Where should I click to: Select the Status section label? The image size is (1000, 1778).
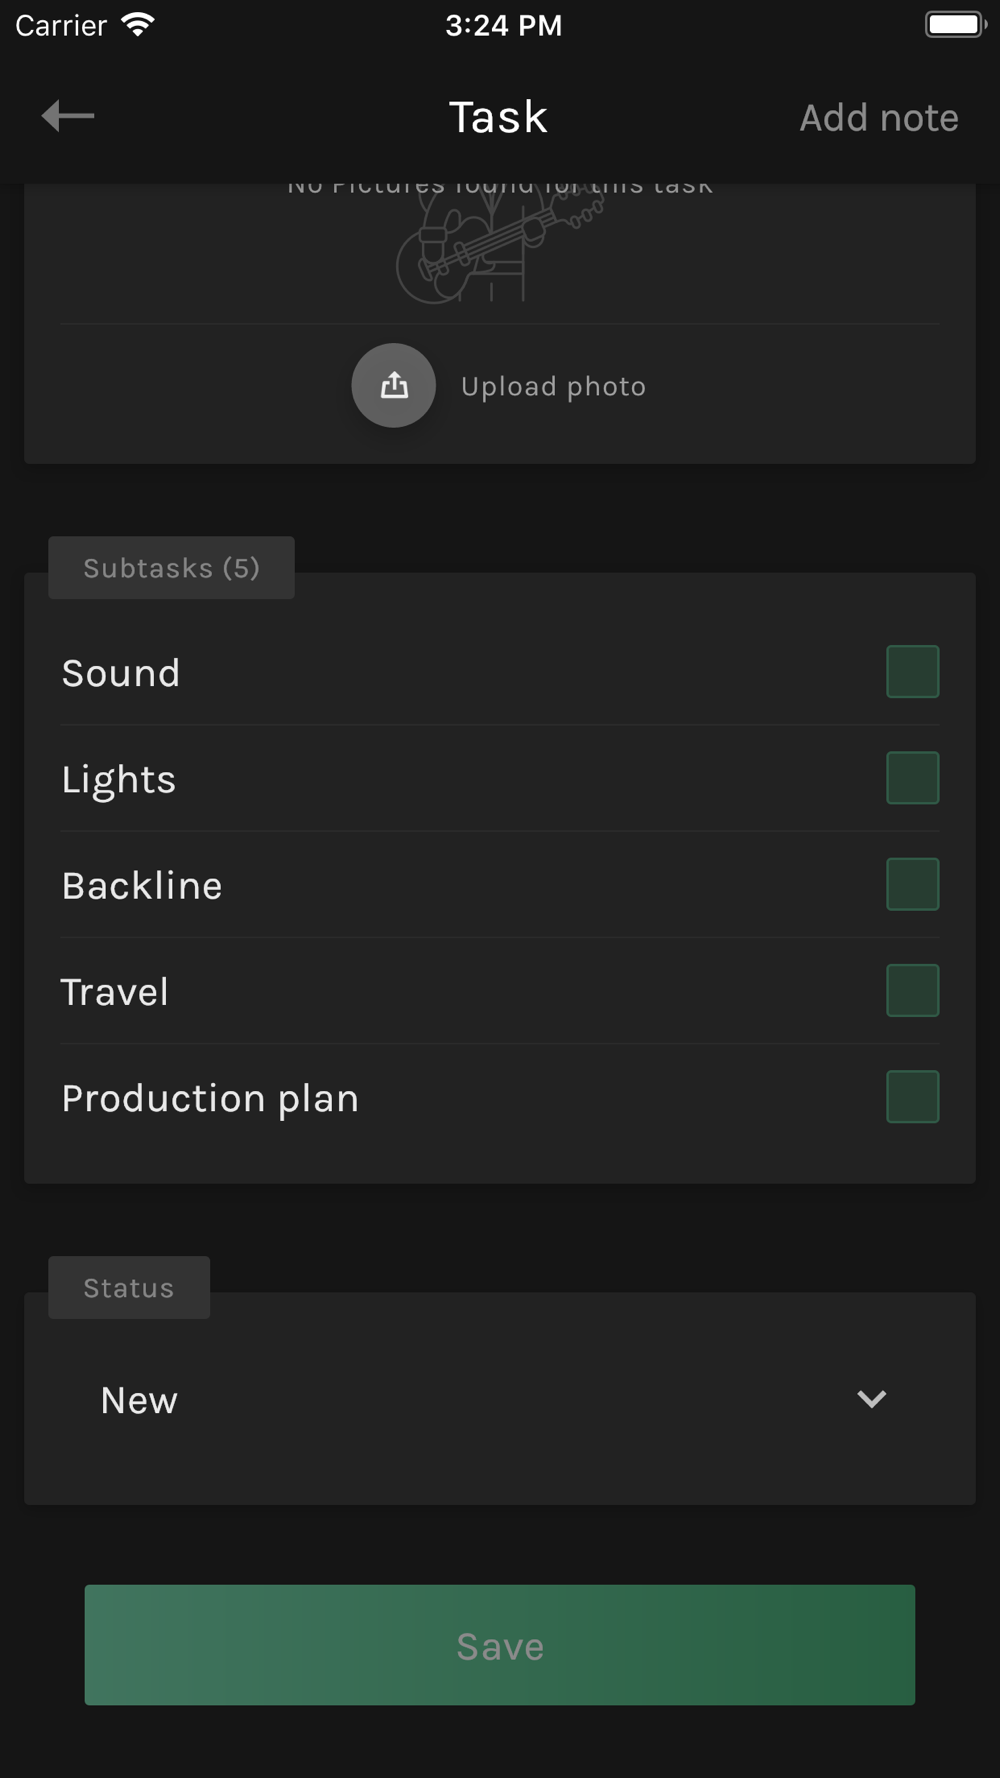point(129,1288)
